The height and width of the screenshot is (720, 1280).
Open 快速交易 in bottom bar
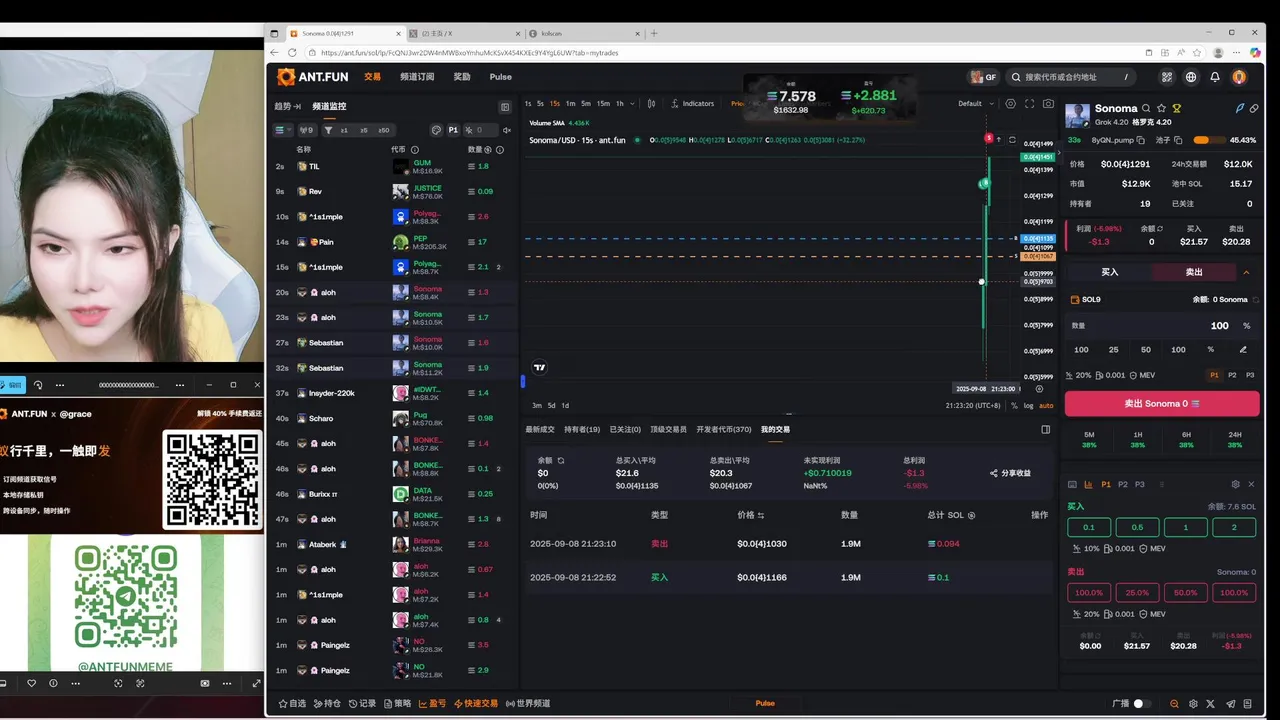[x=475, y=703]
